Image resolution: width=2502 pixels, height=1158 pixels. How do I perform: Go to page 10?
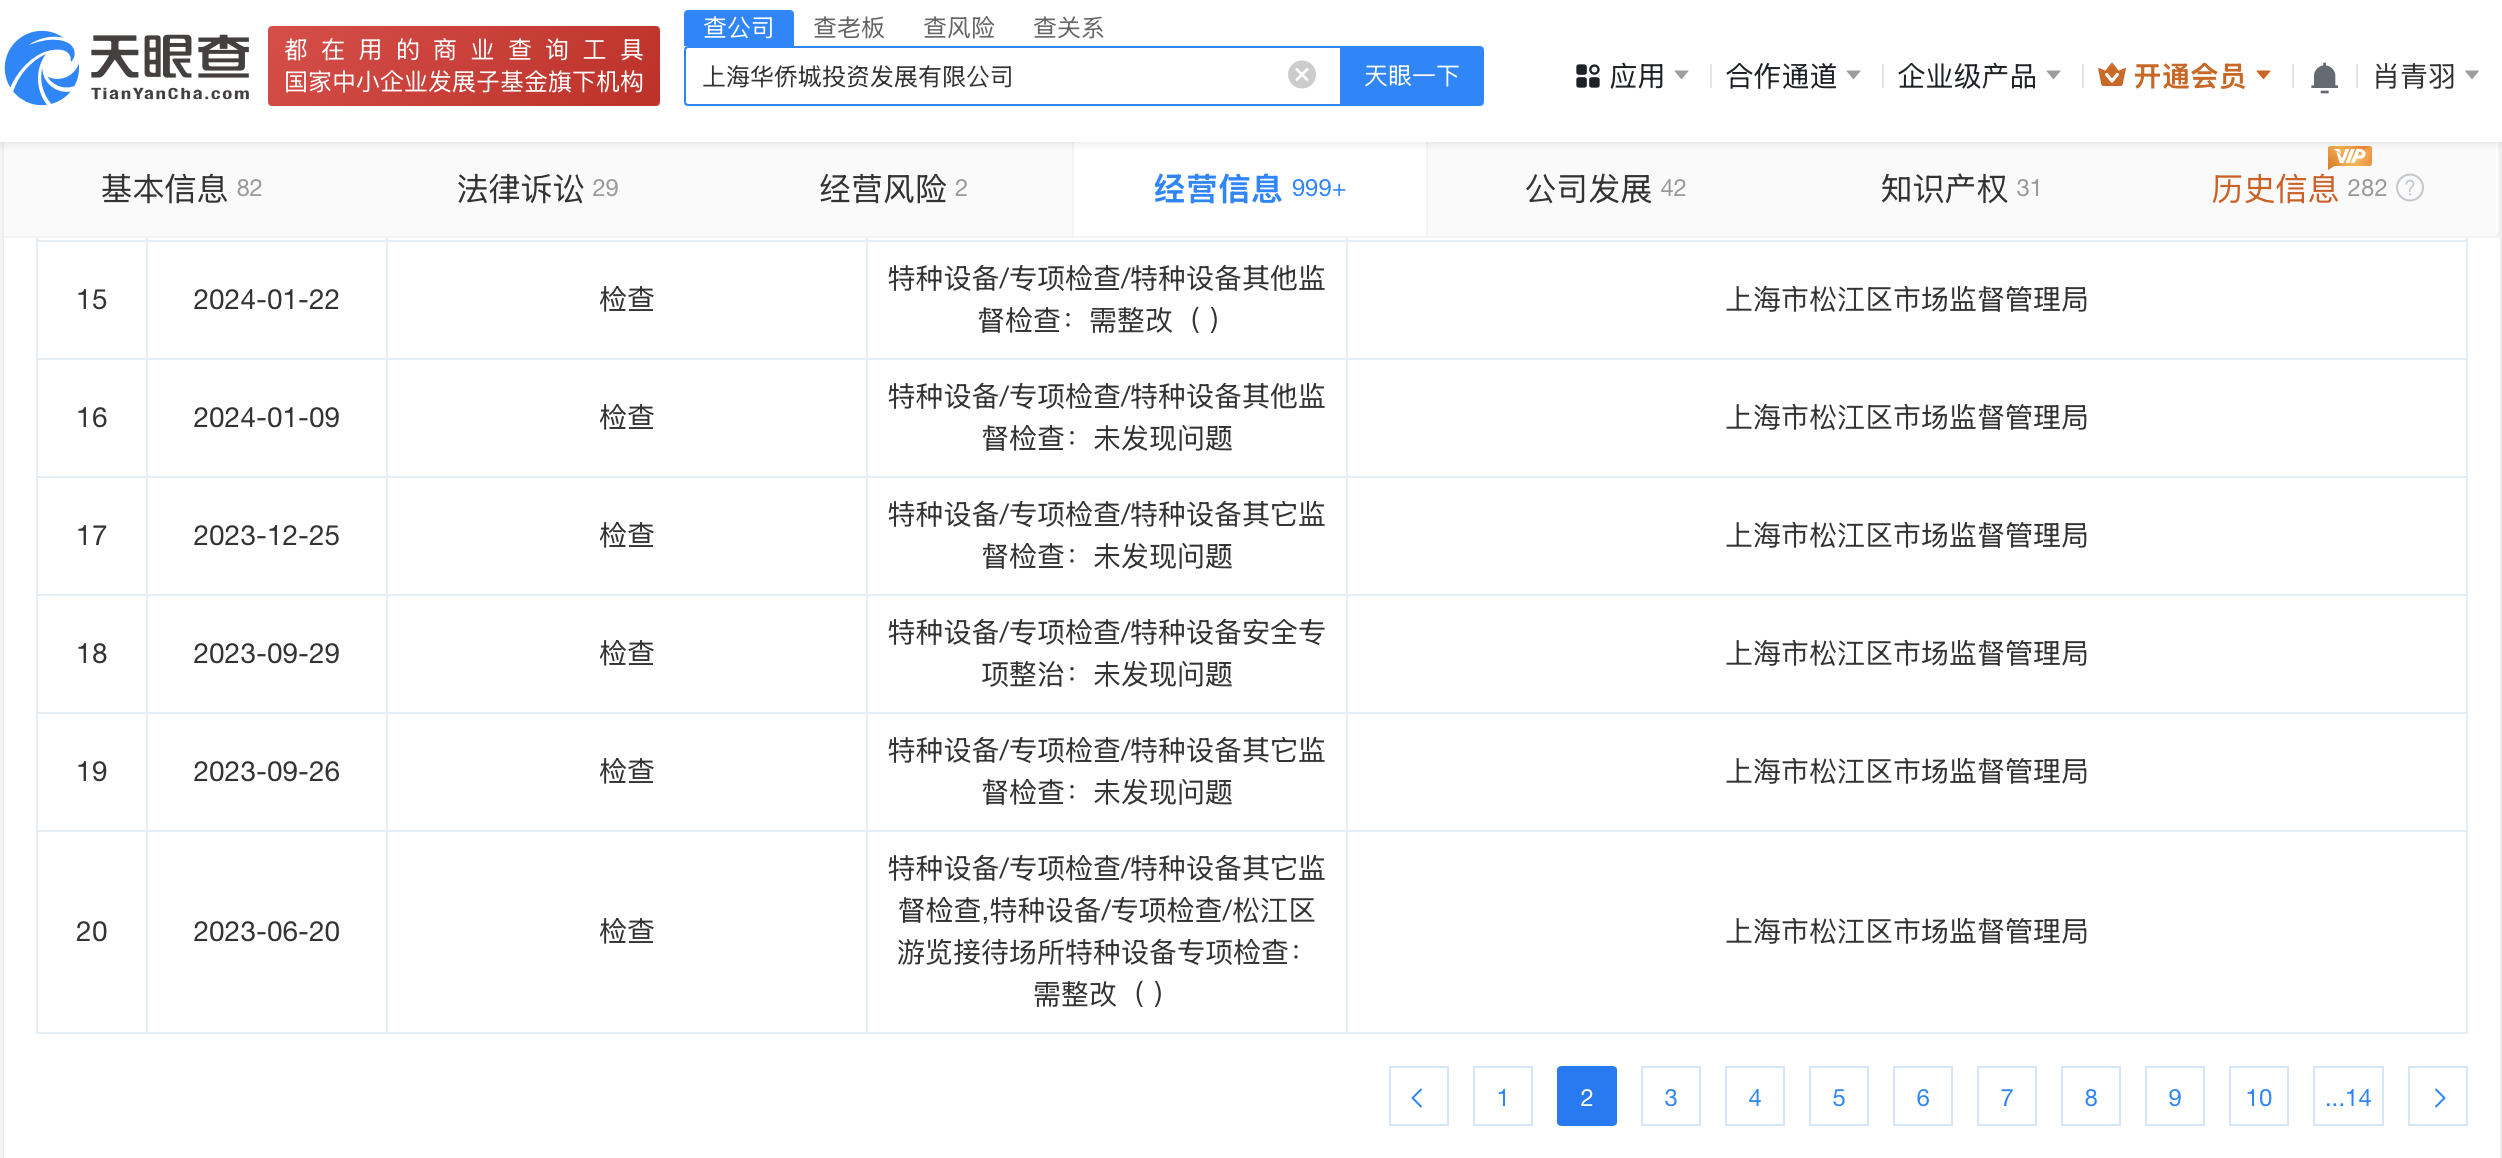coord(2258,1097)
